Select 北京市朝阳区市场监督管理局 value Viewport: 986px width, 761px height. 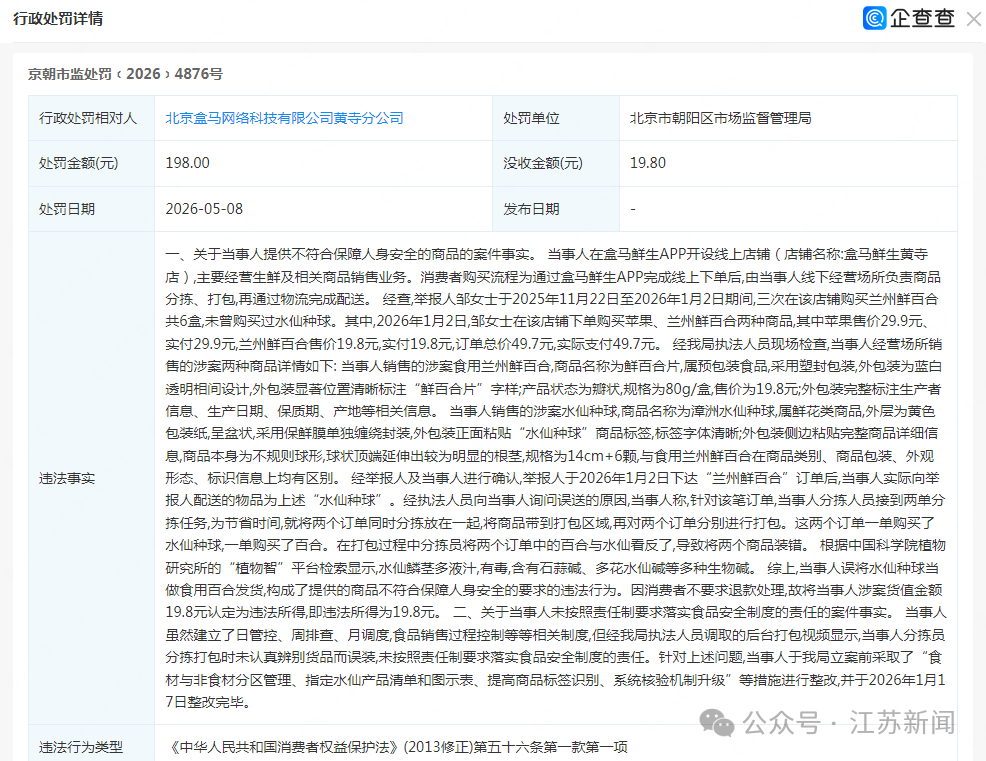point(721,118)
